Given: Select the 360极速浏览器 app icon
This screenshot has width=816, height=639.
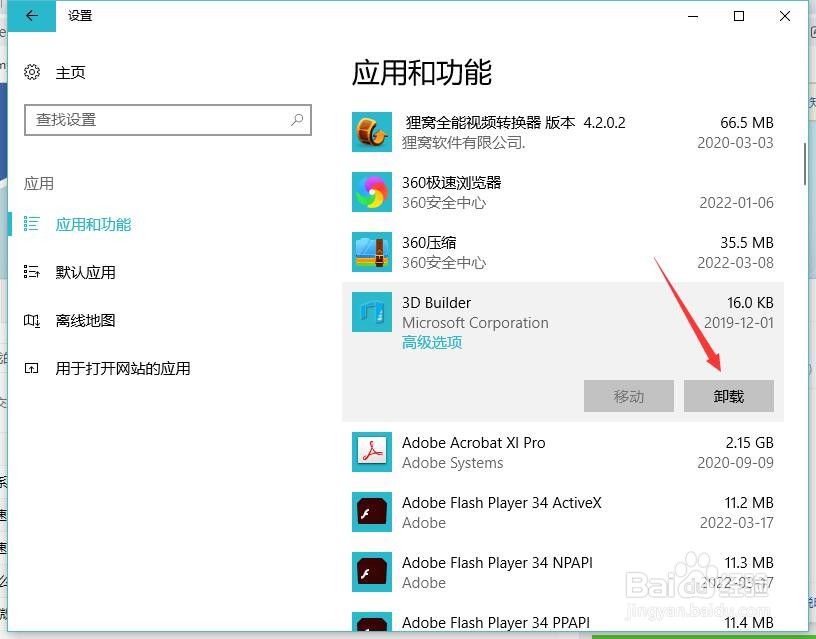Looking at the screenshot, I should [x=372, y=192].
